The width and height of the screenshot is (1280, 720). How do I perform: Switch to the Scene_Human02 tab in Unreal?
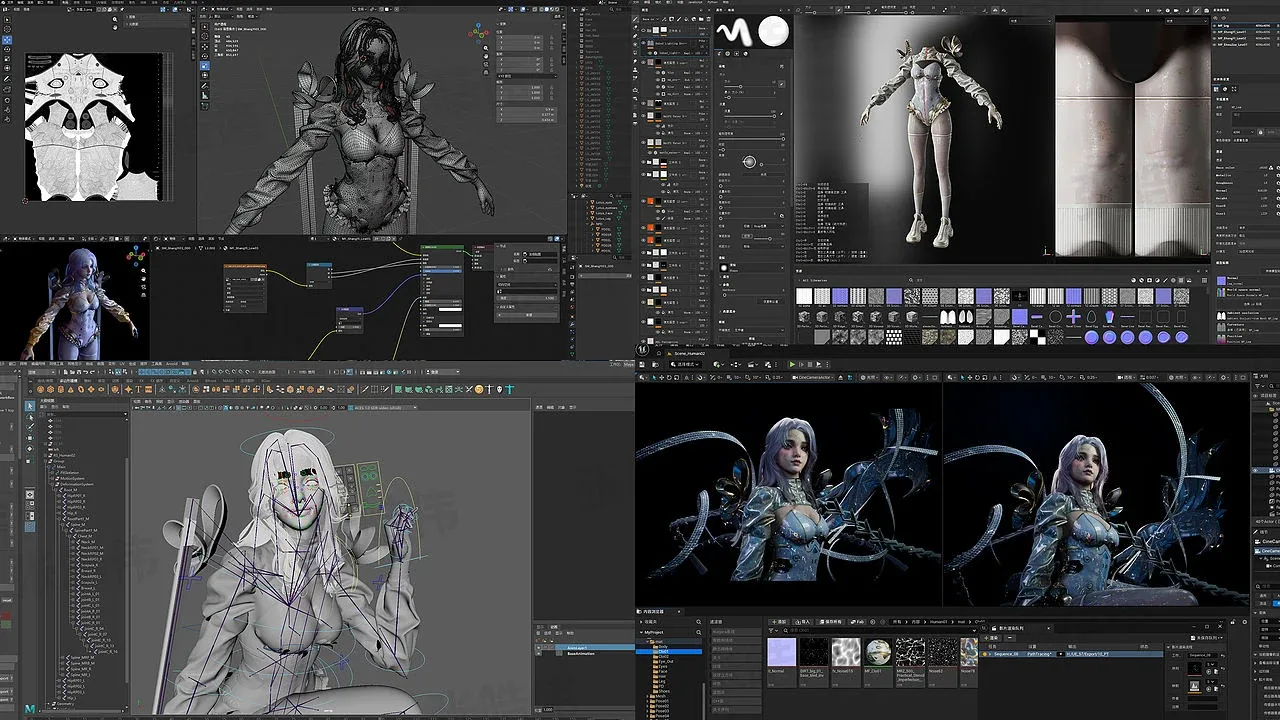(688, 353)
